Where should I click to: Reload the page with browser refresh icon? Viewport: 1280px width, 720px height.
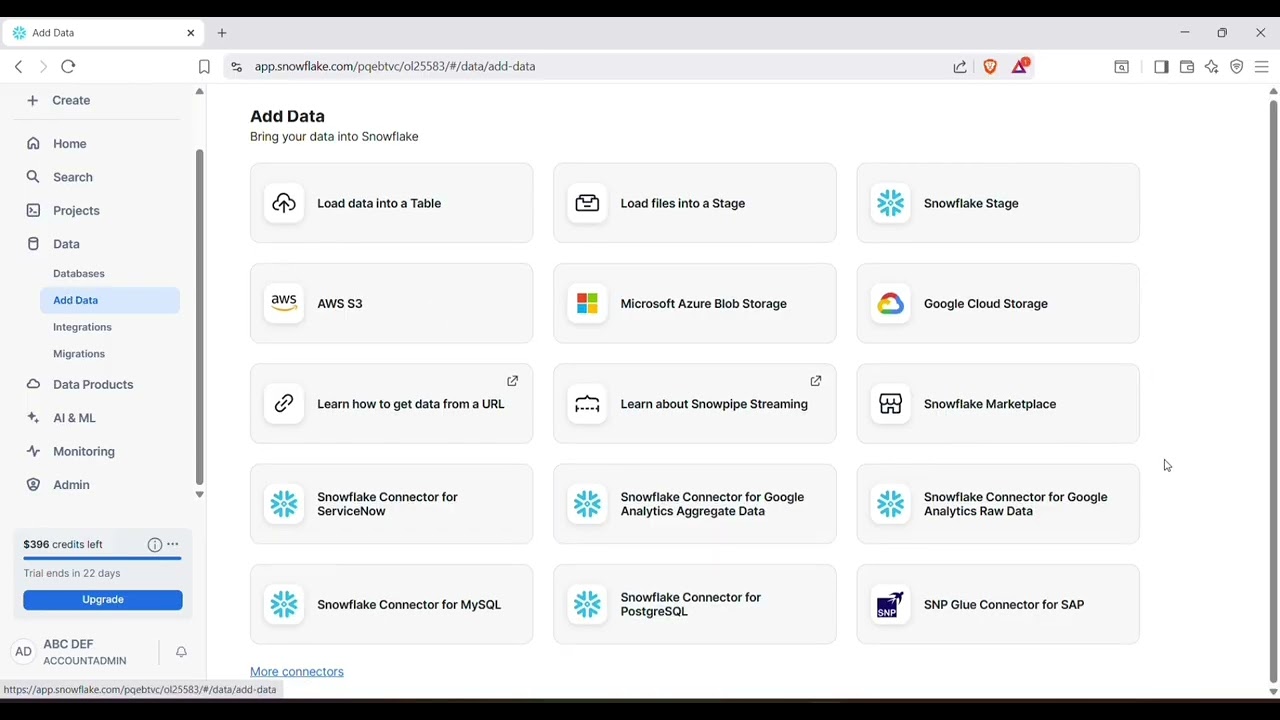[x=68, y=66]
